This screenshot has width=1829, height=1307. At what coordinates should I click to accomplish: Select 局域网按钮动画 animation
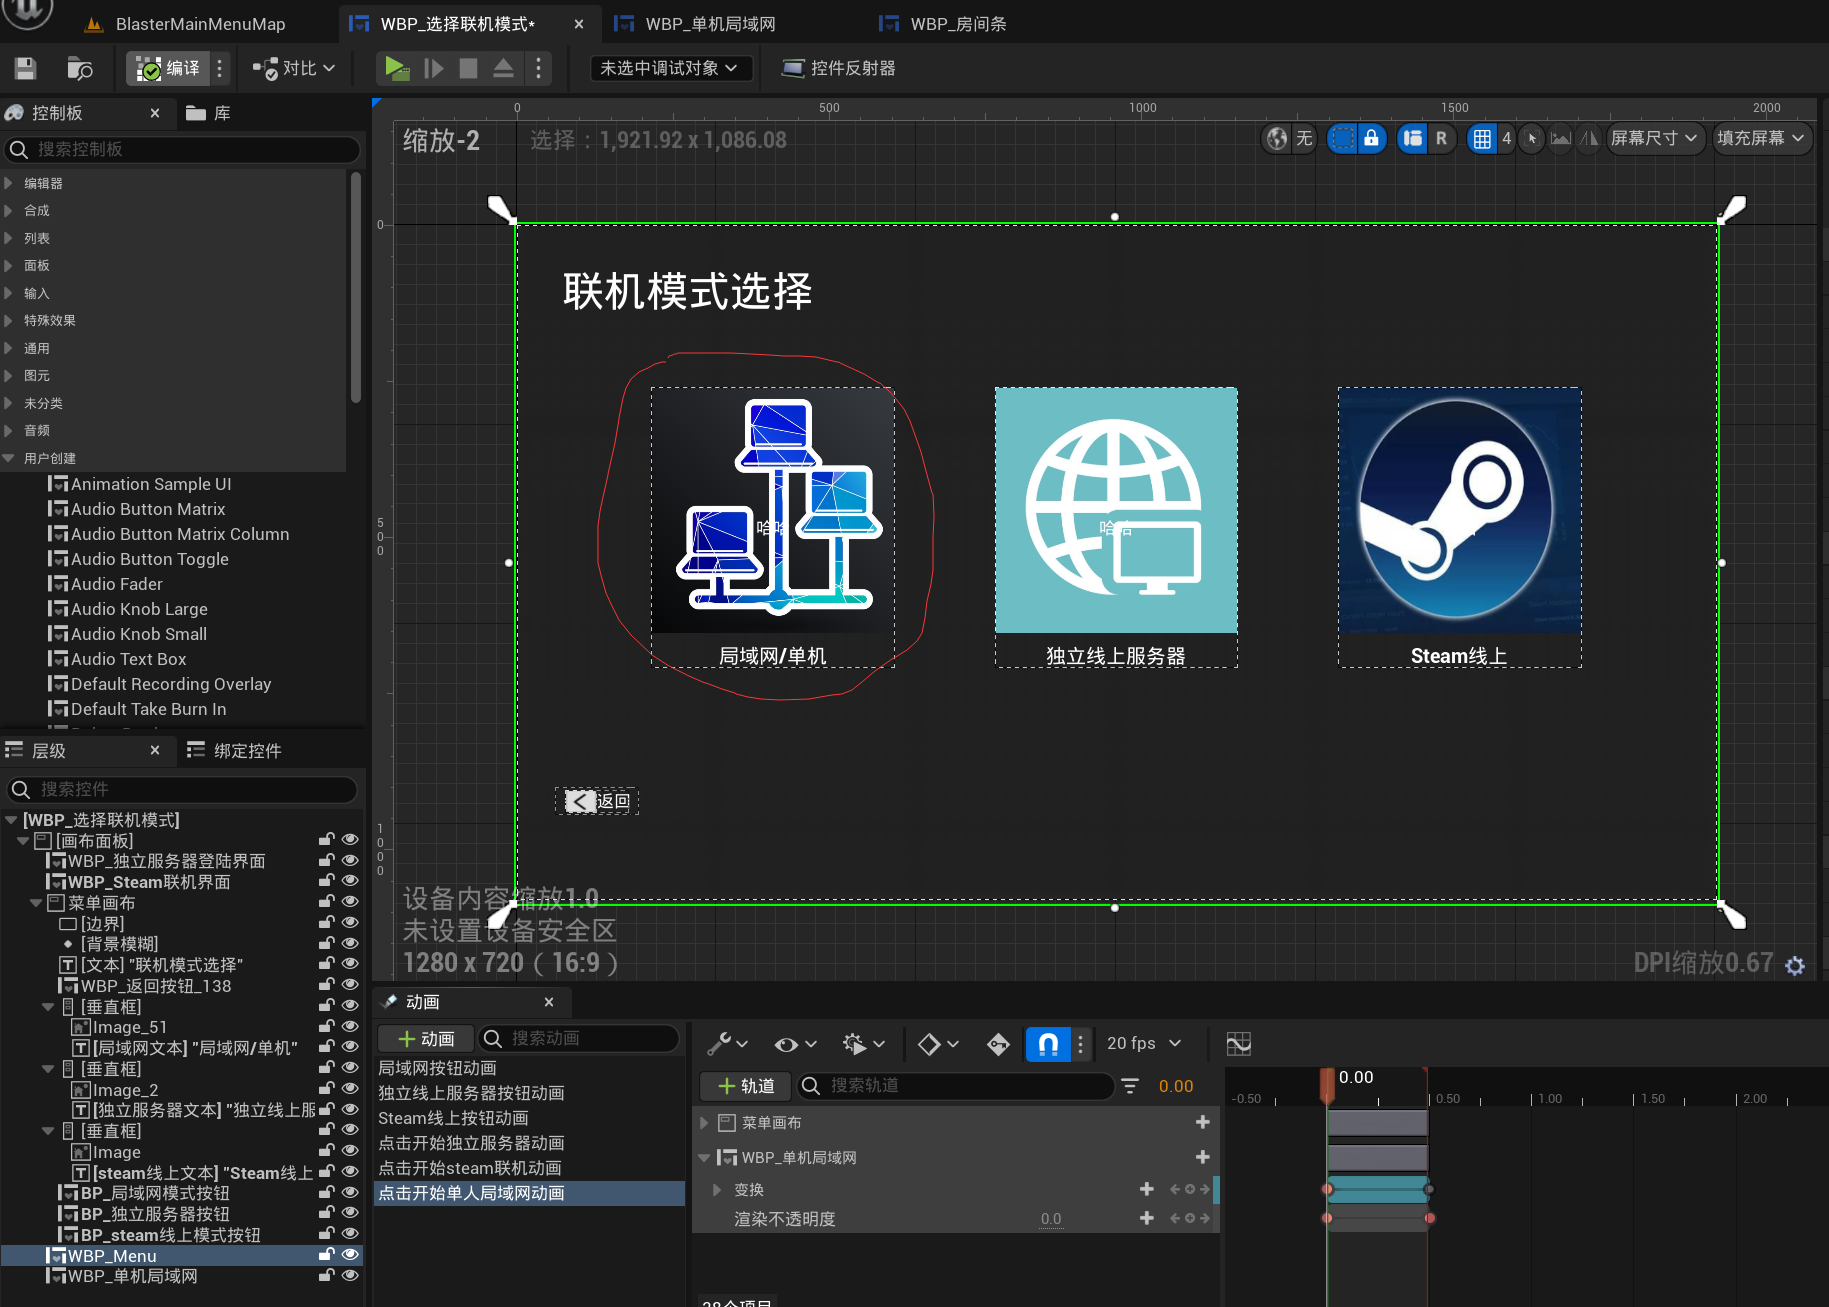[437, 1068]
